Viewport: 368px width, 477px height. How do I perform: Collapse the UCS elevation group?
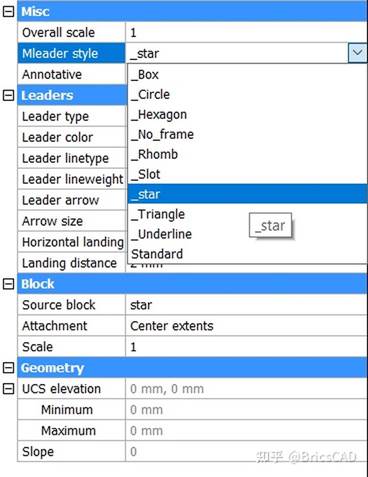[8, 389]
